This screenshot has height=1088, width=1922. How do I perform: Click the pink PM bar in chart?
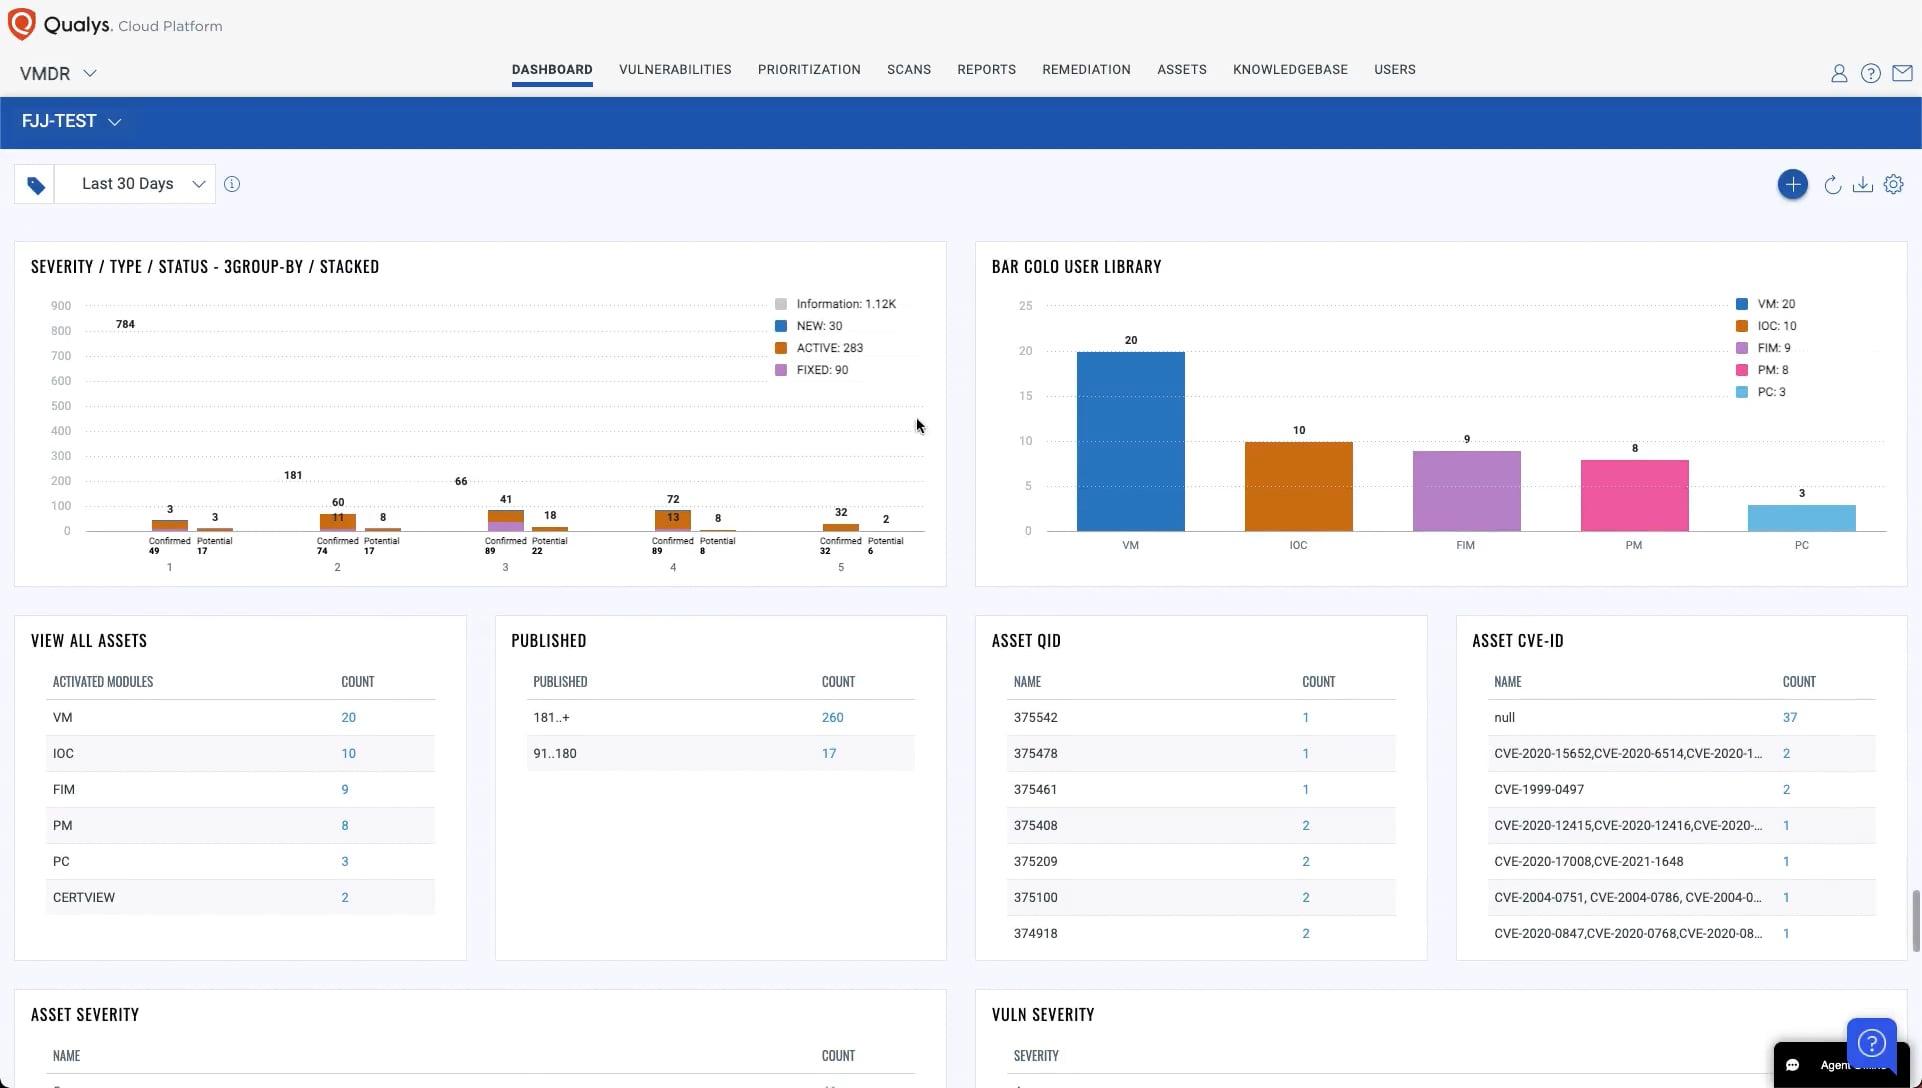pyautogui.click(x=1634, y=495)
